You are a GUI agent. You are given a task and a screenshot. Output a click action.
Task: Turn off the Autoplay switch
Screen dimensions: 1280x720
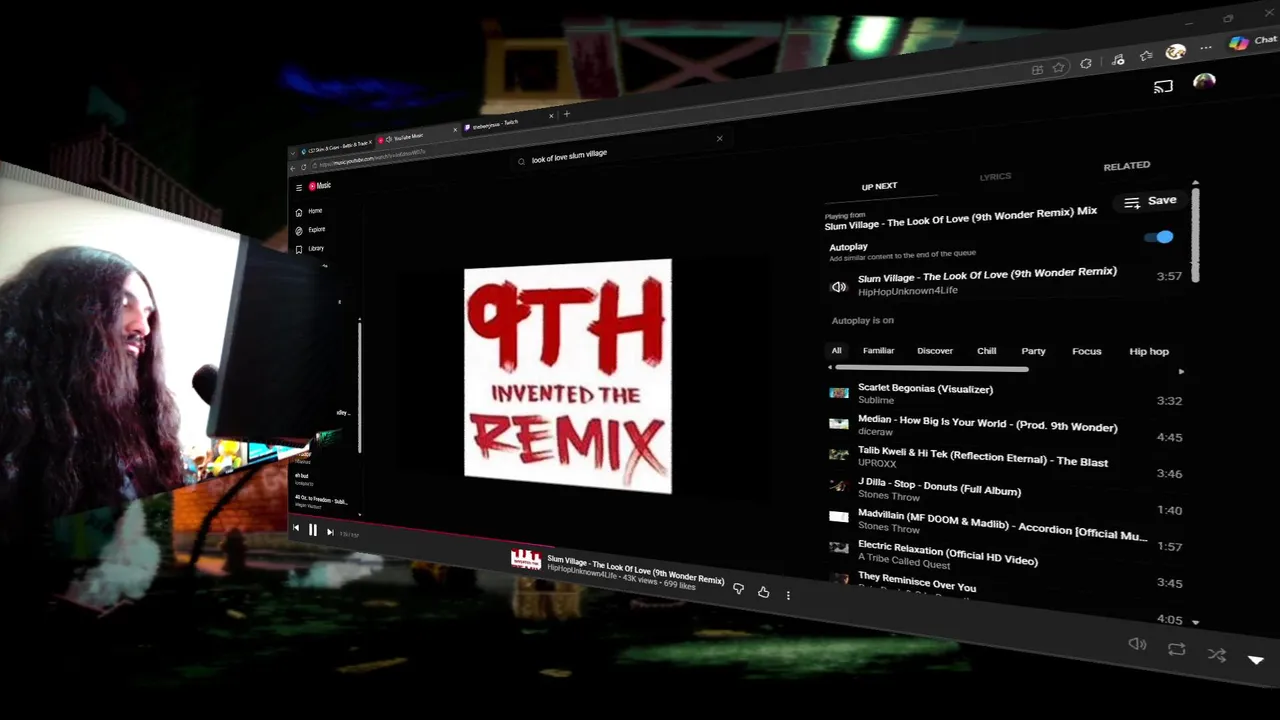point(1159,237)
